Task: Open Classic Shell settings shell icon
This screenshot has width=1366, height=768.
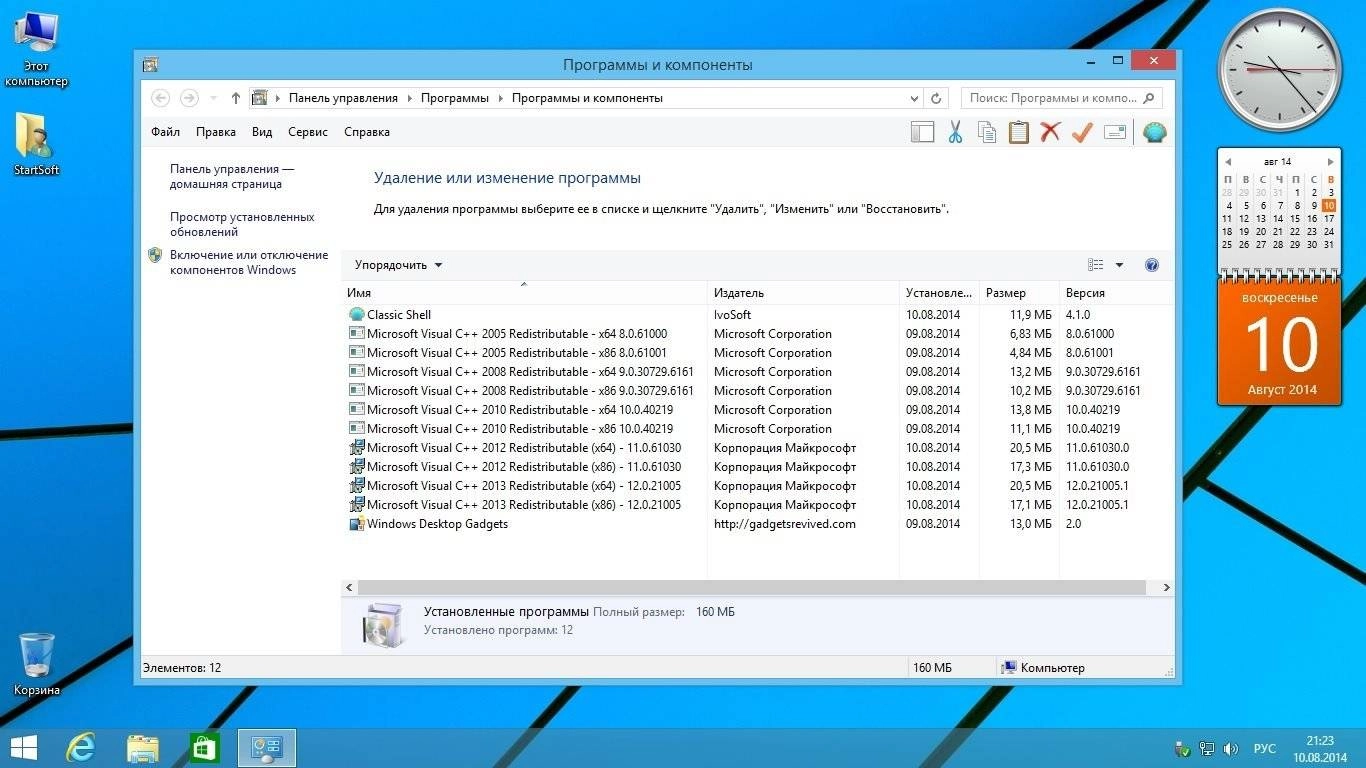Action: point(1155,132)
